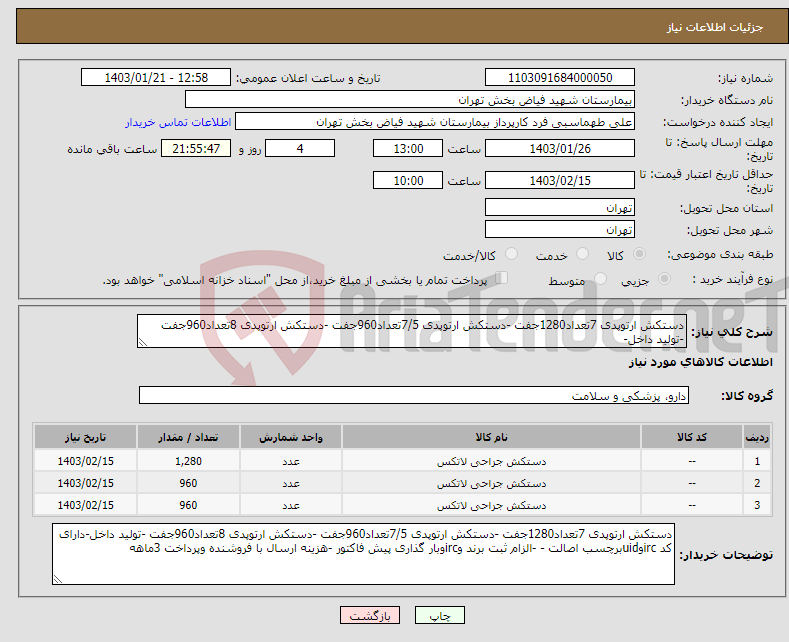Click the کد کالا column header
This screenshot has height=642, width=789.
click(692, 437)
